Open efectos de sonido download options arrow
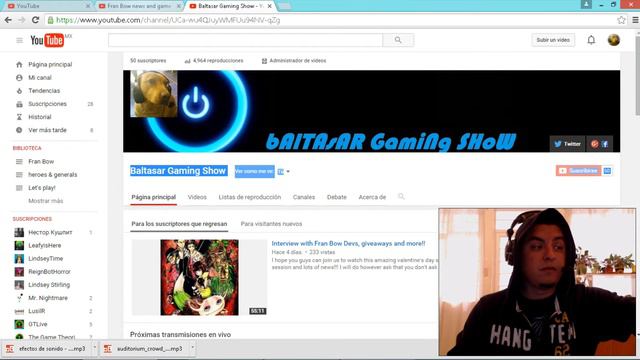Viewport: 640px width, 360px height. (x=95, y=348)
